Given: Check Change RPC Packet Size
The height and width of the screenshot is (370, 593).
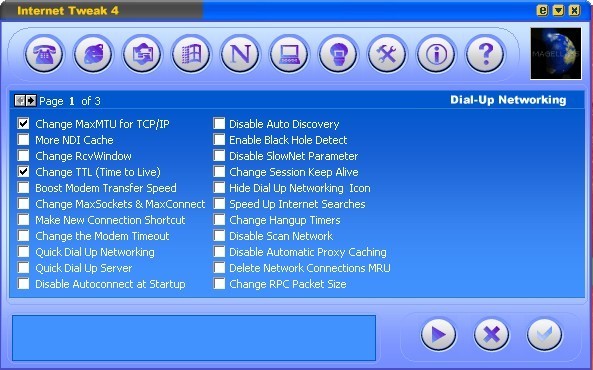Looking at the screenshot, I should pyautogui.click(x=219, y=284).
